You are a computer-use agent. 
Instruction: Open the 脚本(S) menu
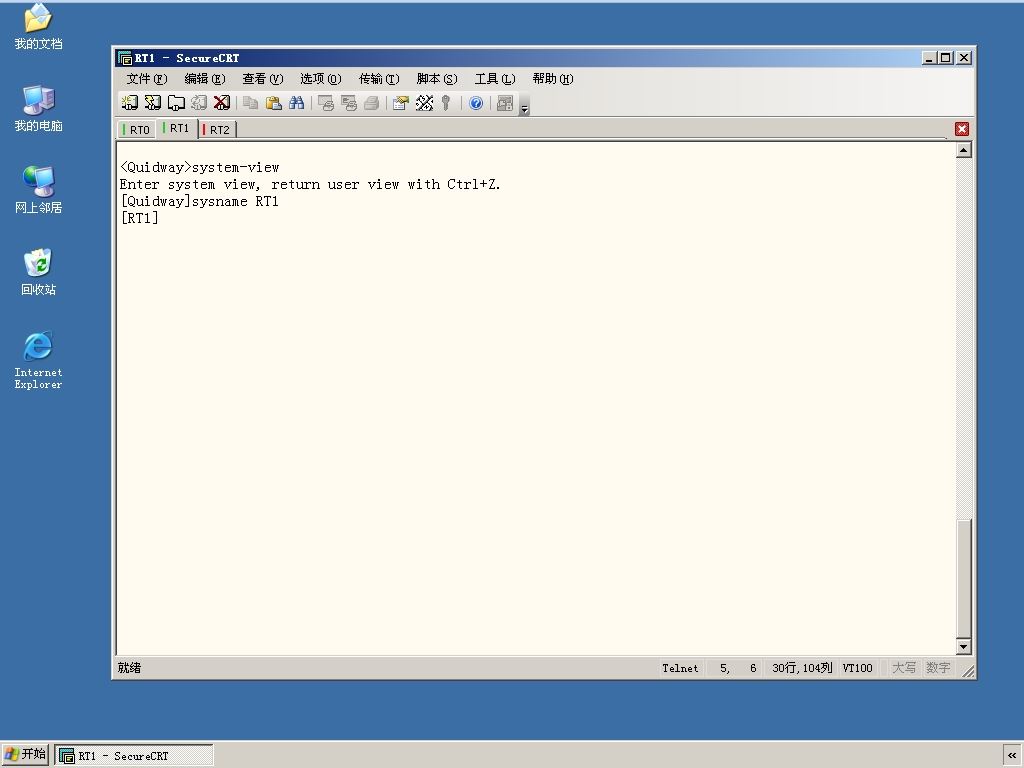pyautogui.click(x=437, y=79)
